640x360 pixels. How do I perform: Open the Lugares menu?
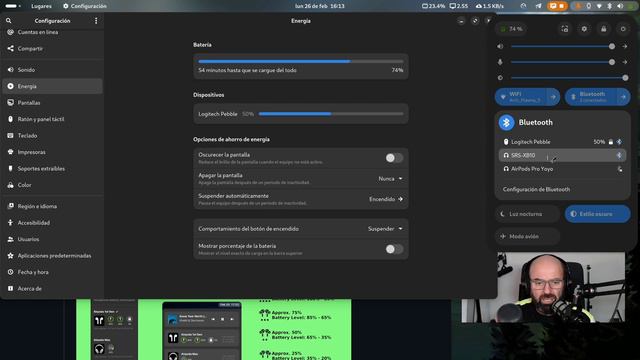pos(41,6)
